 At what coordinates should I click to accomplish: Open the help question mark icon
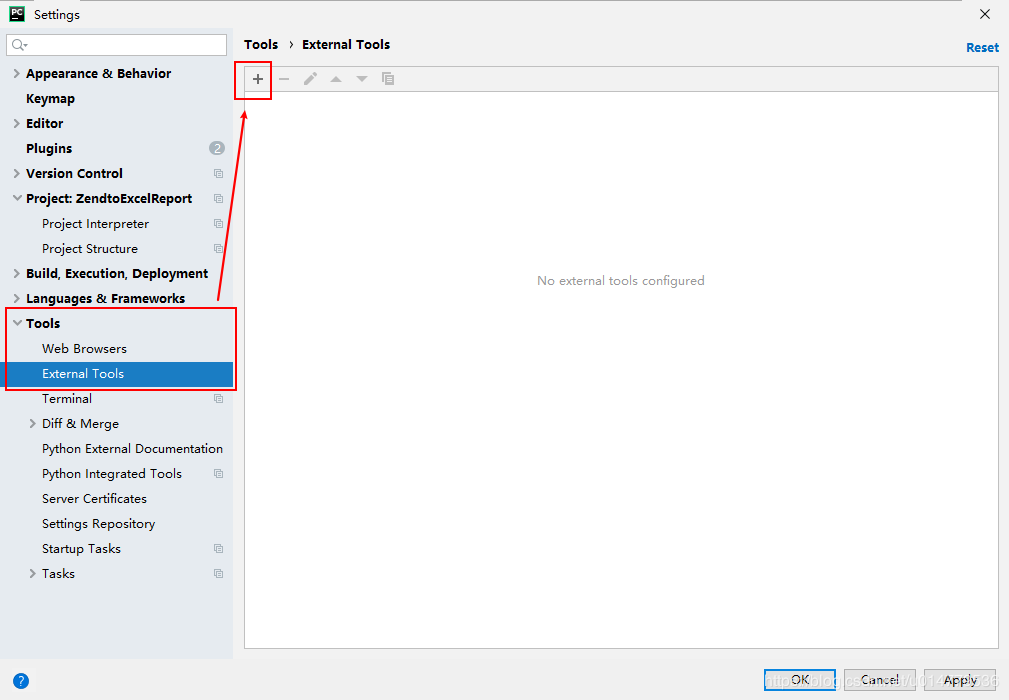tap(21, 681)
